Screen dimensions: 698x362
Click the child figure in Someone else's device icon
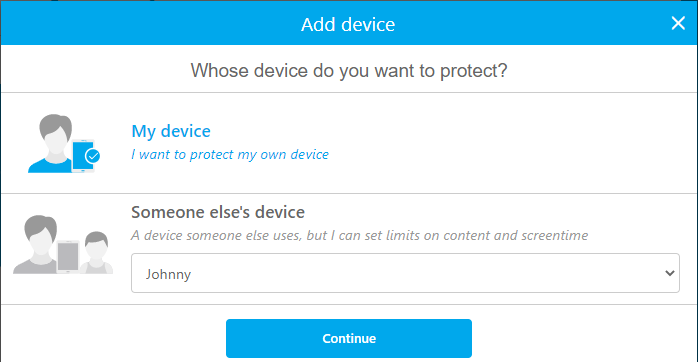[x=97, y=252]
